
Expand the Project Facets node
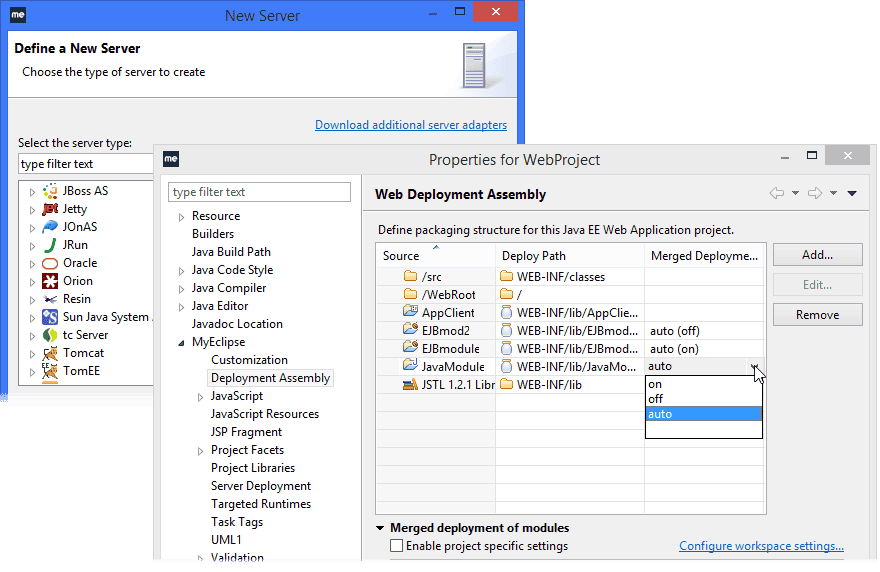point(200,451)
